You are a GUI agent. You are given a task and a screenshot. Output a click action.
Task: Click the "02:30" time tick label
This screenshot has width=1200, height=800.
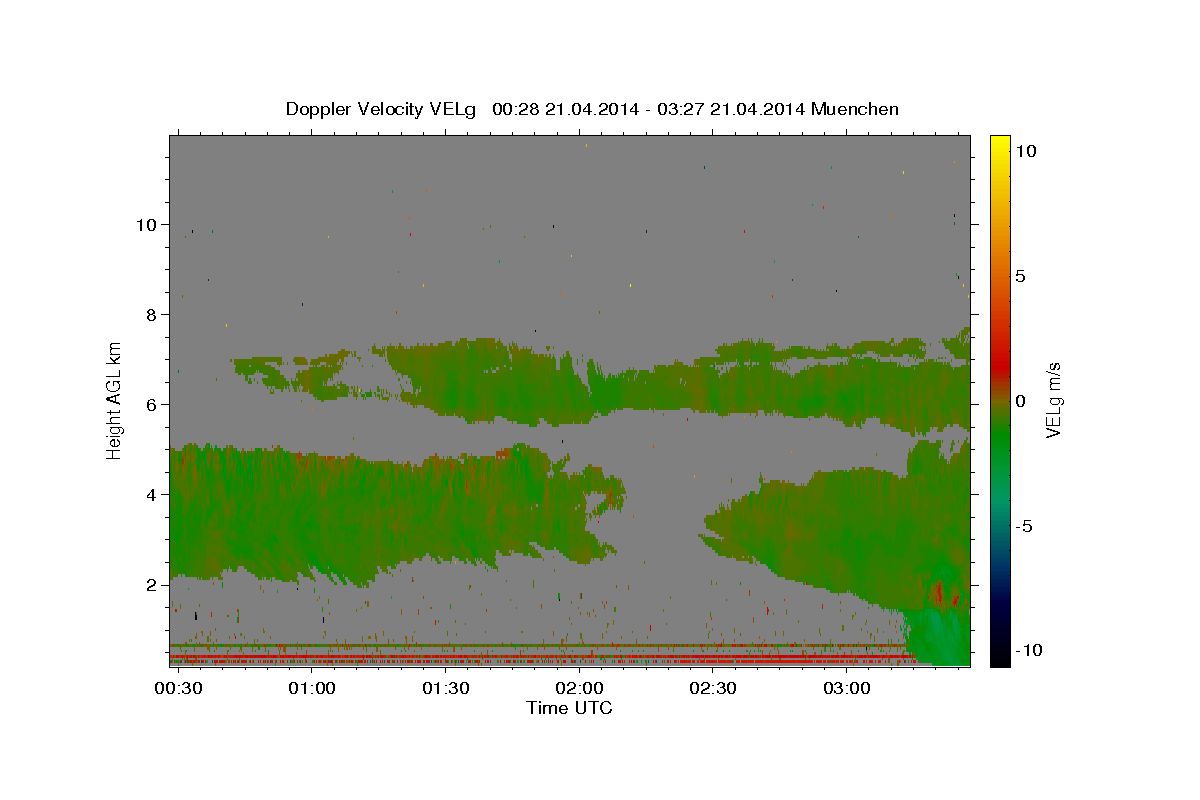pos(712,689)
